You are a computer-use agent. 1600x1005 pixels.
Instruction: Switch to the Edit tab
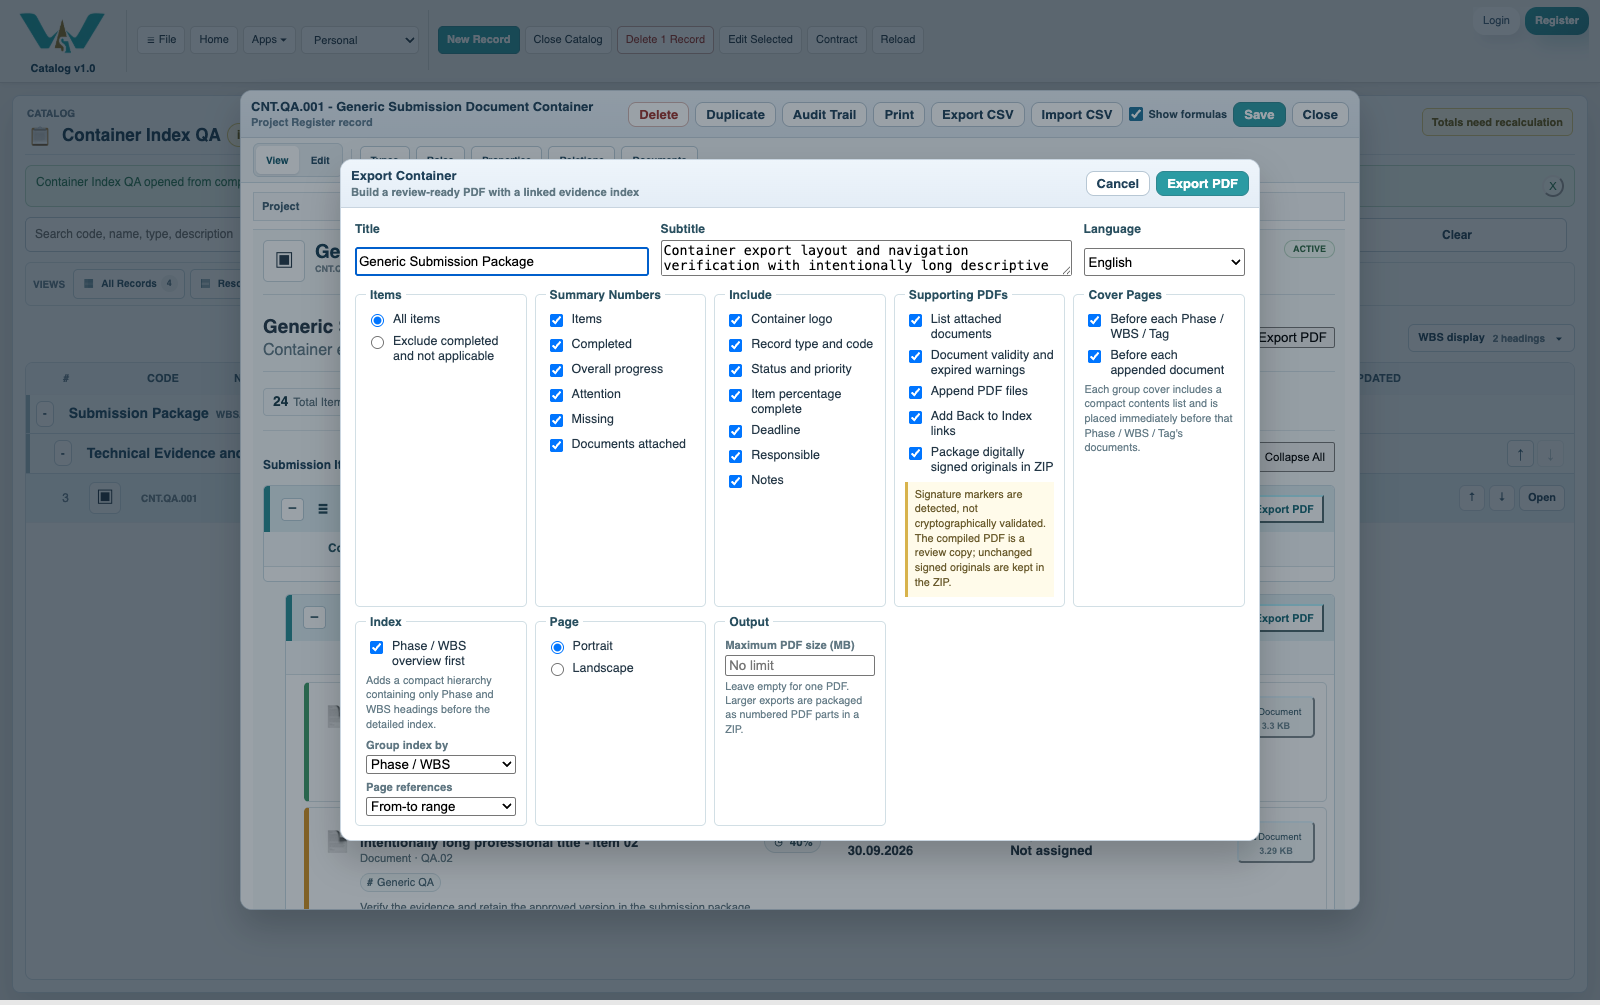pos(320,160)
